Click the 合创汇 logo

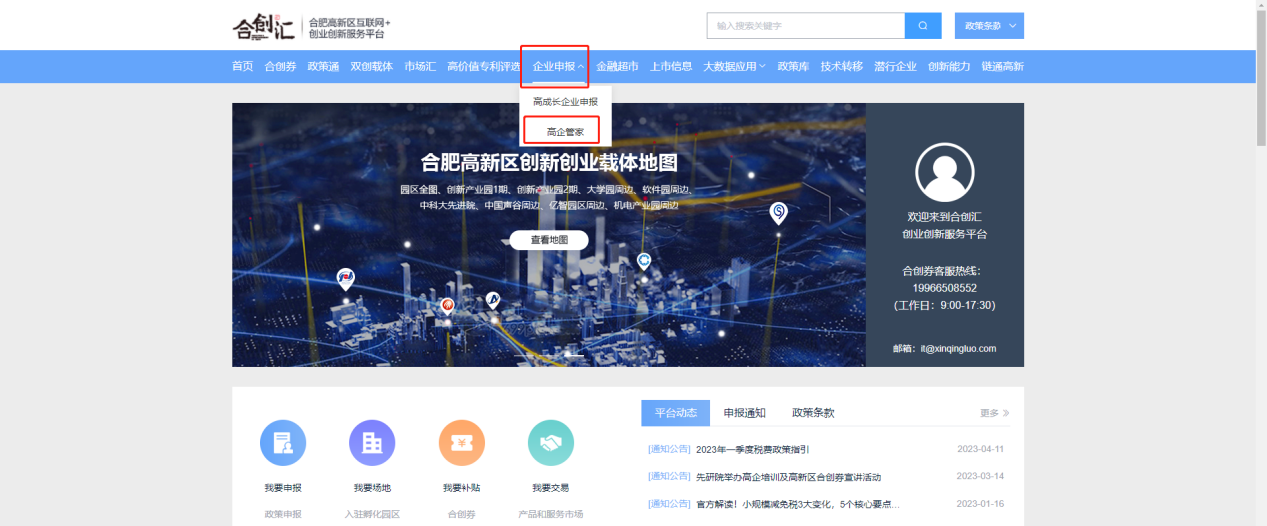264,26
